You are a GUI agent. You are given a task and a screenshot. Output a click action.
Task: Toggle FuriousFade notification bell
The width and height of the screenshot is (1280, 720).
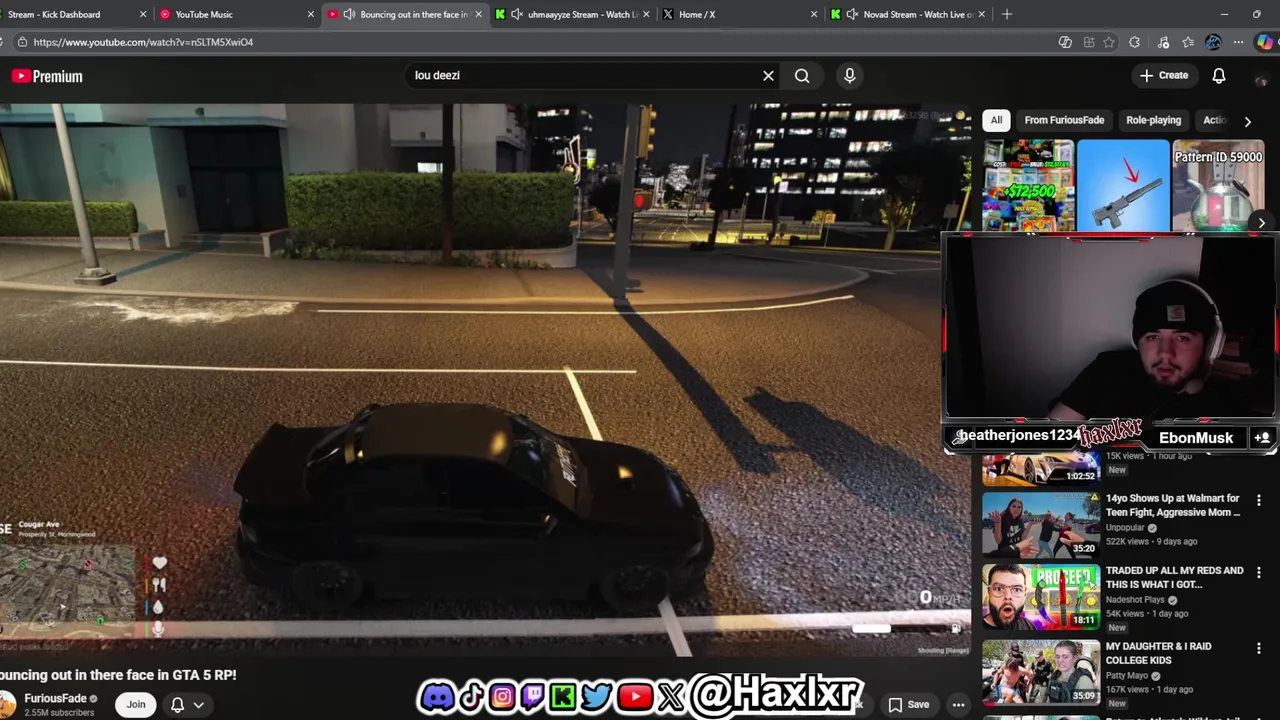(177, 705)
